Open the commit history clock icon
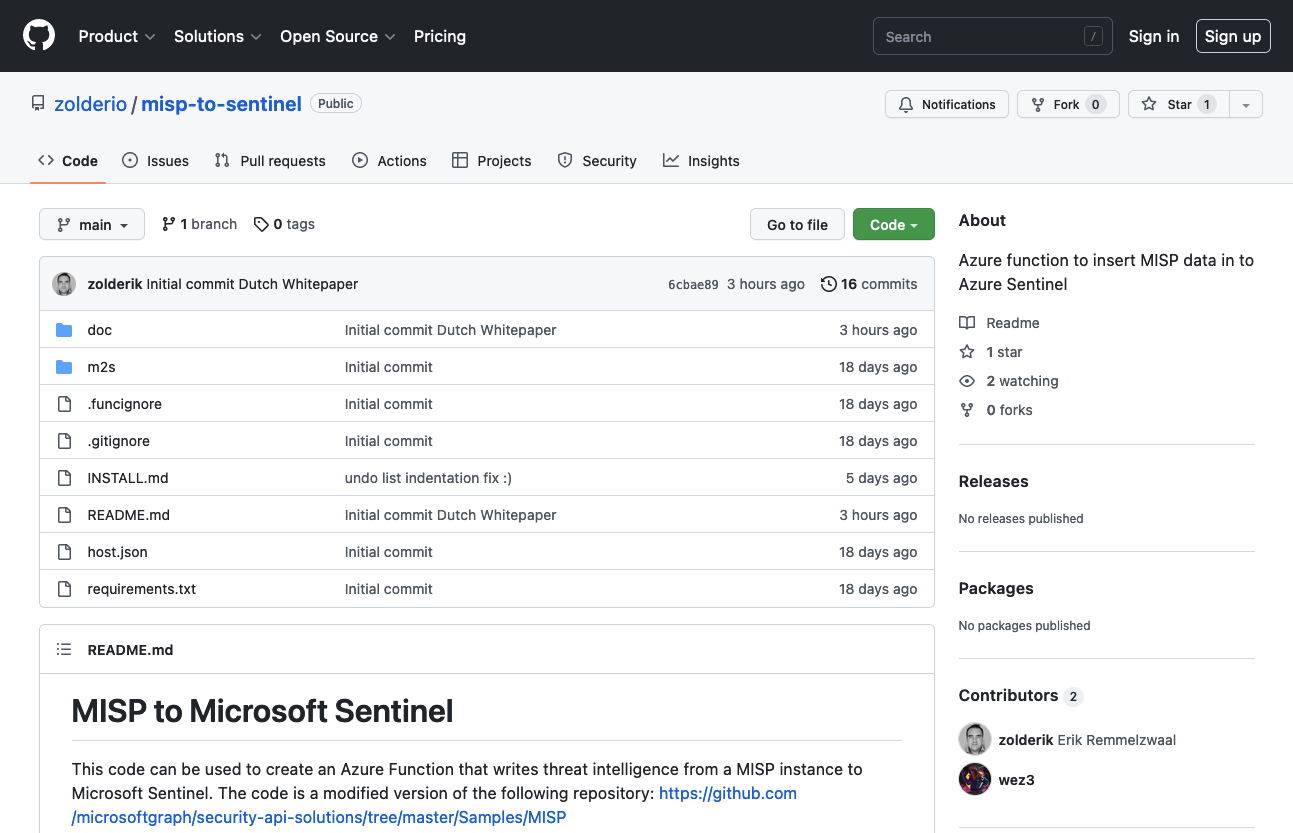Screen dimensions: 1293x833 [x=828, y=284]
